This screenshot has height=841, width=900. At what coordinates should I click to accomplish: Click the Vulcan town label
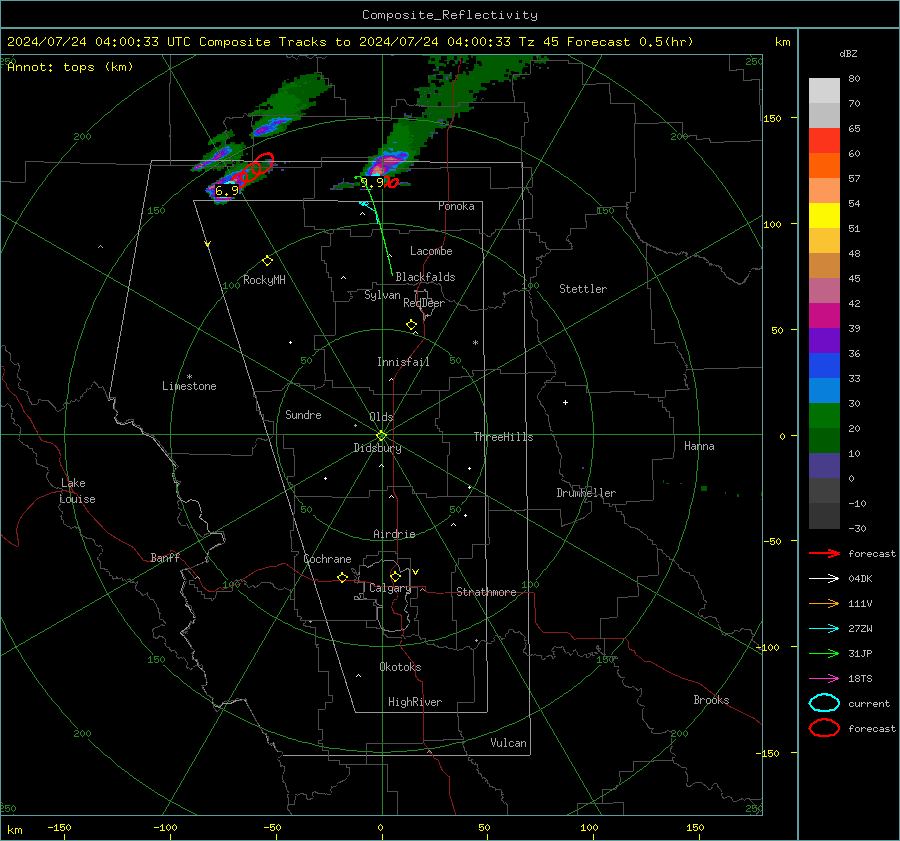pos(509,743)
